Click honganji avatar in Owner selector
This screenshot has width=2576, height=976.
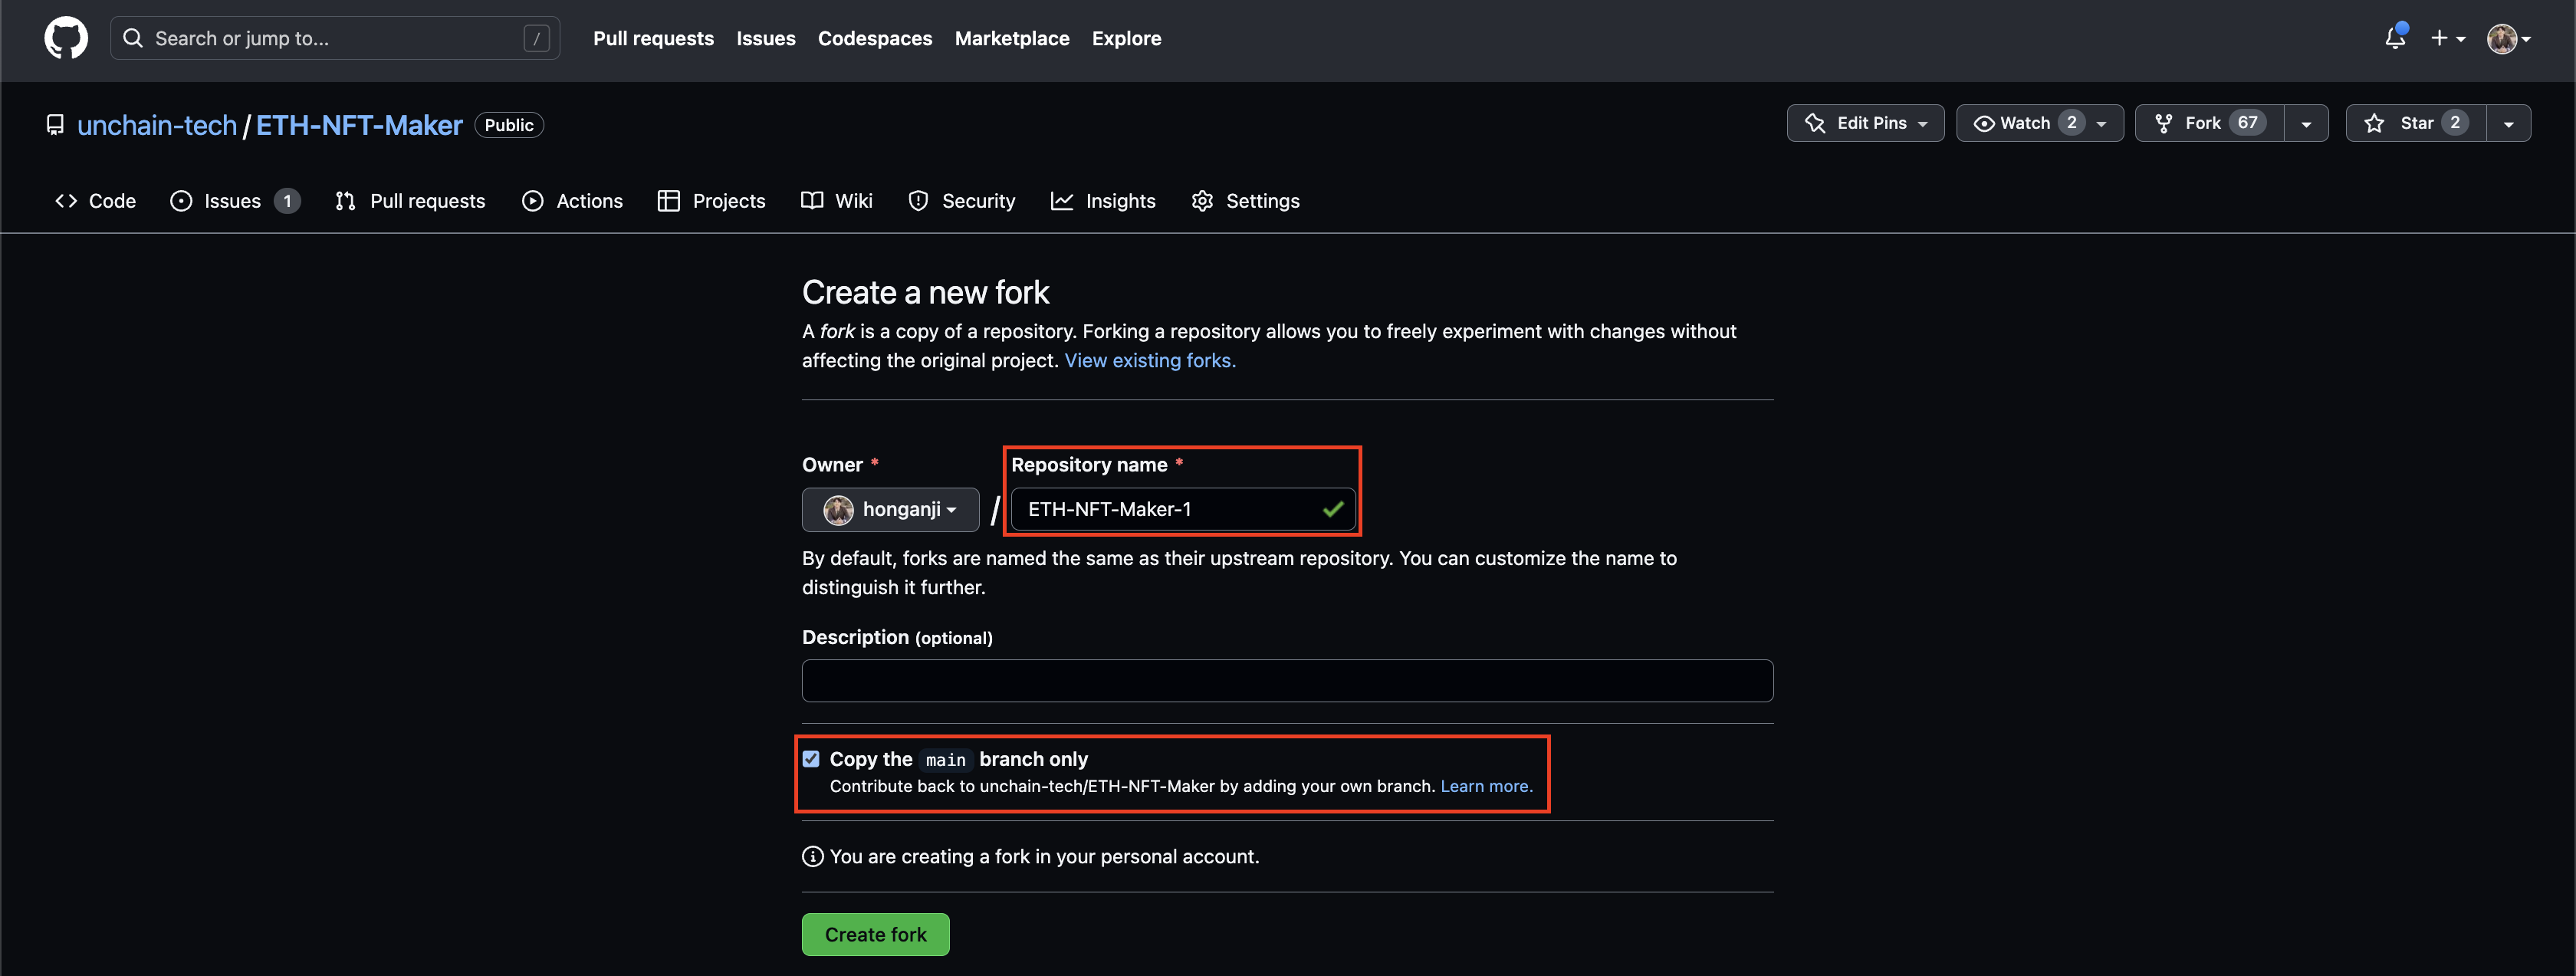(x=838, y=510)
